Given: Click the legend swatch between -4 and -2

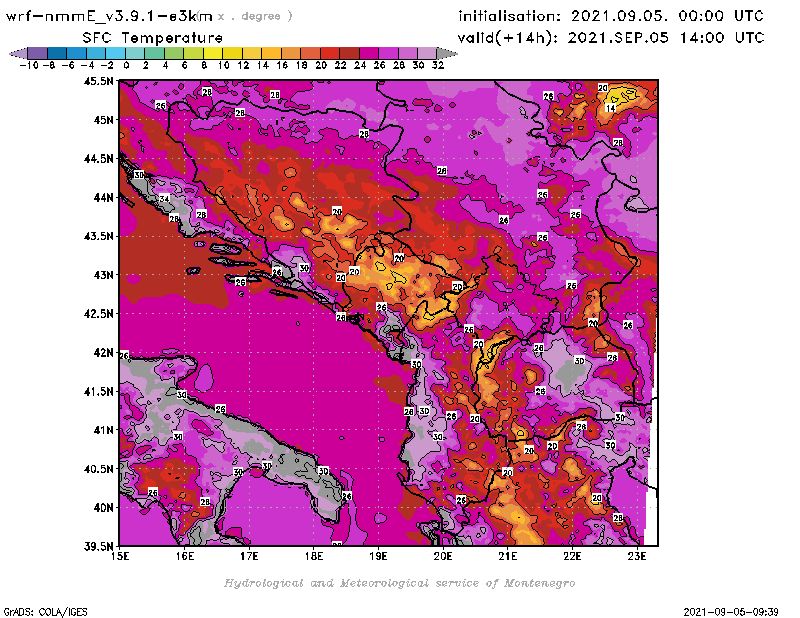Looking at the screenshot, I should (96, 53).
